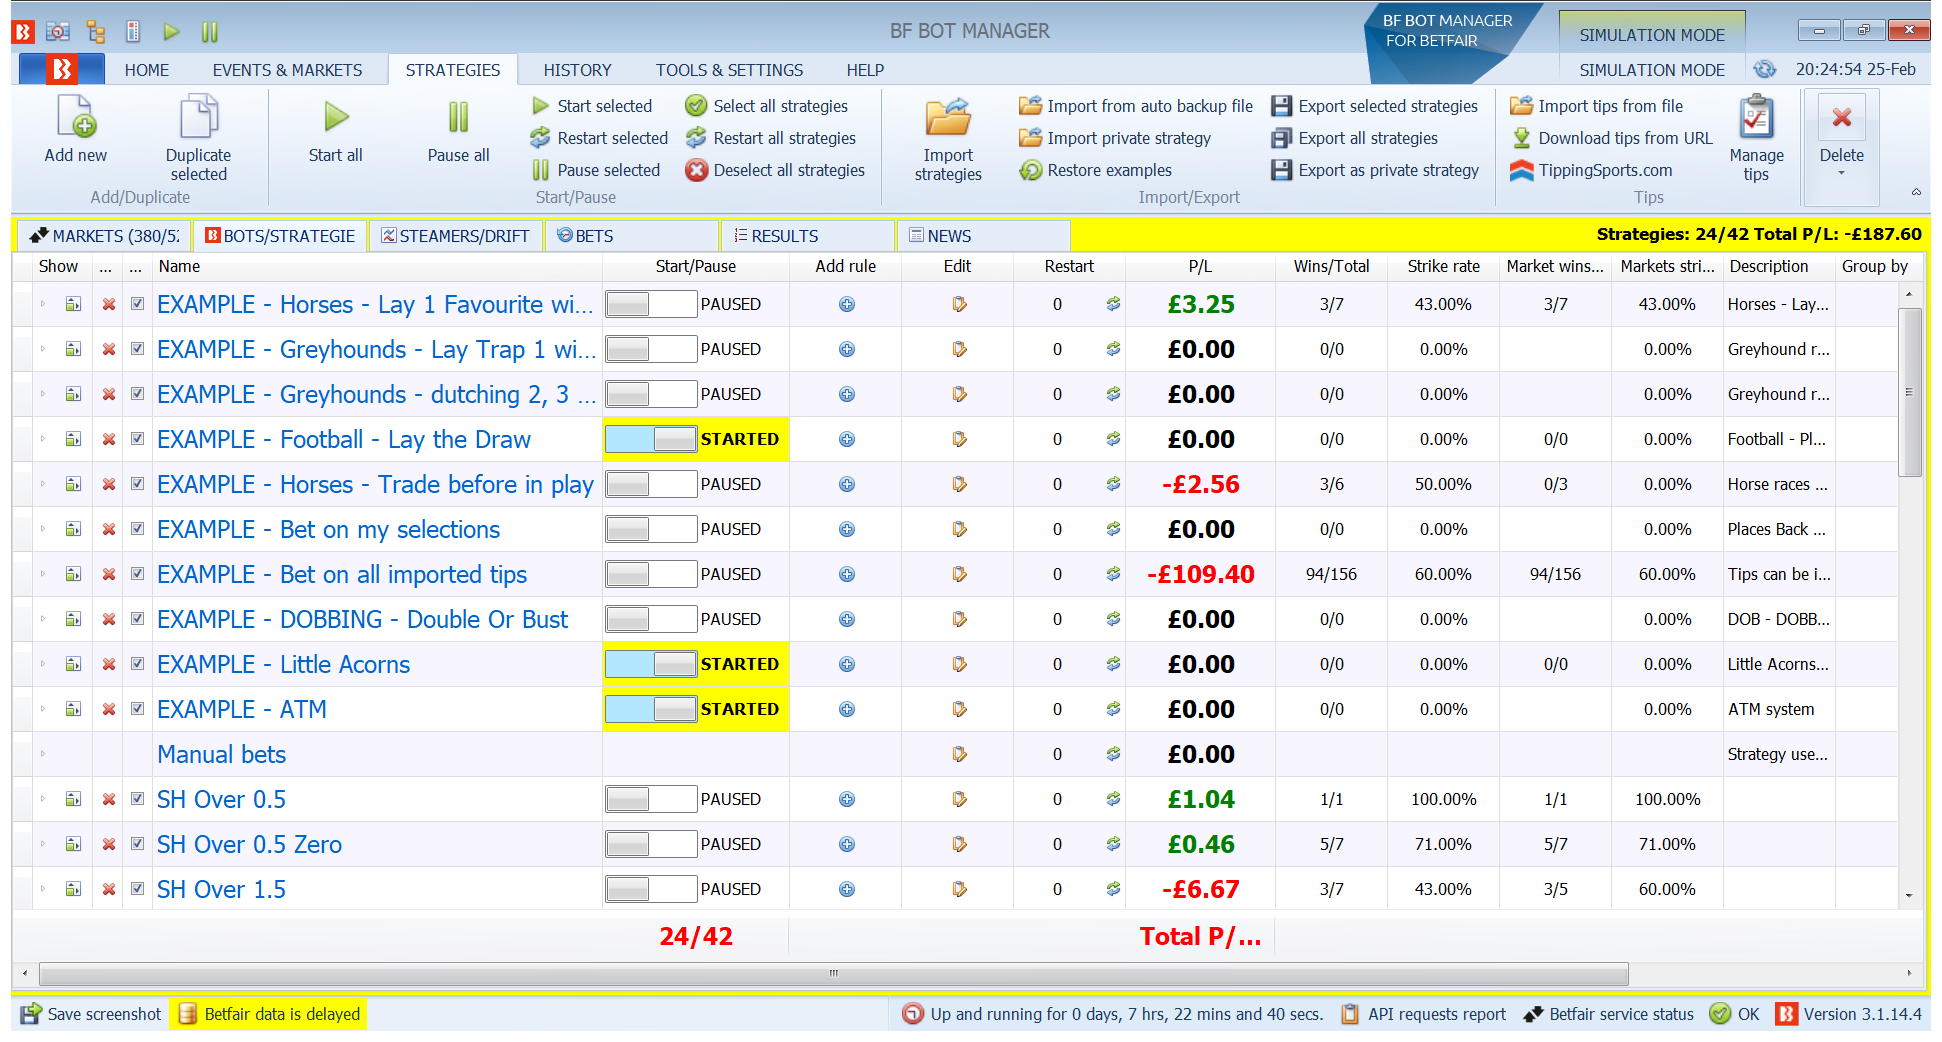1942x1042 pixels.
Task: Expand the Greyhounds dutching row details
Action: 43,394
